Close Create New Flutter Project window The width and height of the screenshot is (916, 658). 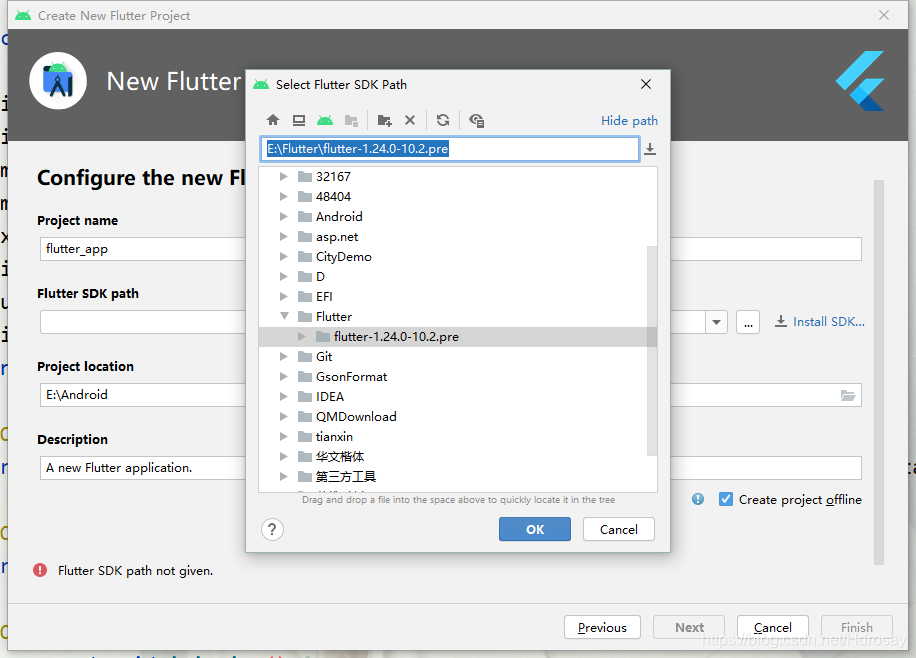[884, 15]
